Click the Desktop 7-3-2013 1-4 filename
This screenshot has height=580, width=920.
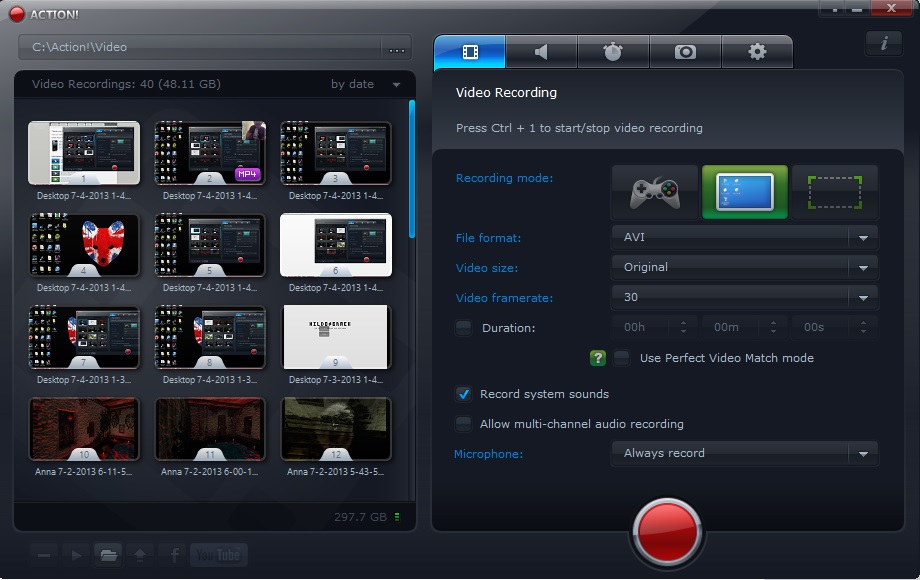[336, 379]
